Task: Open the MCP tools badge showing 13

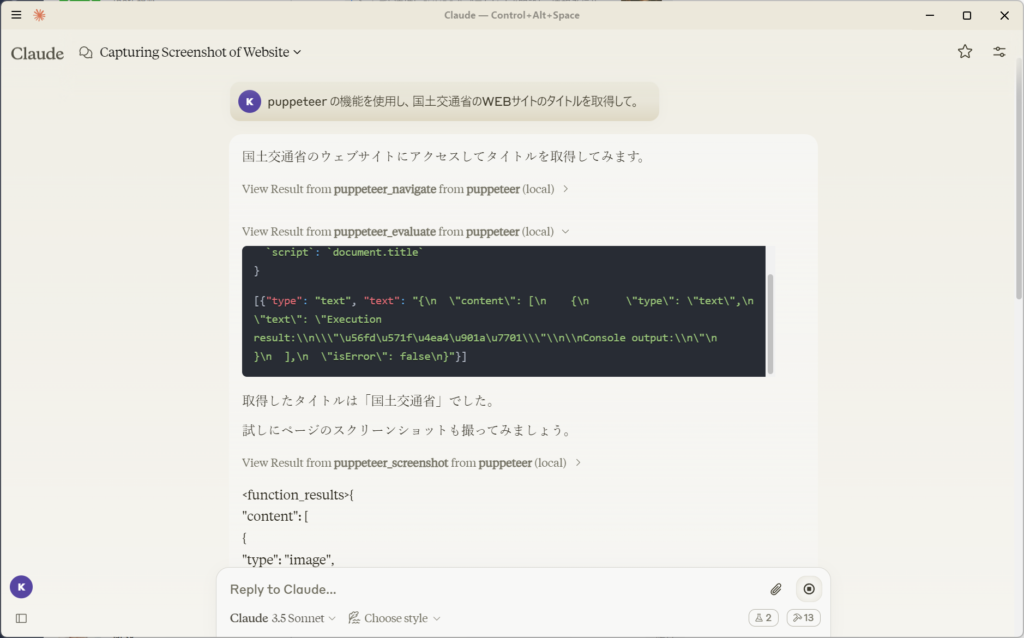Action: [803, 618]
